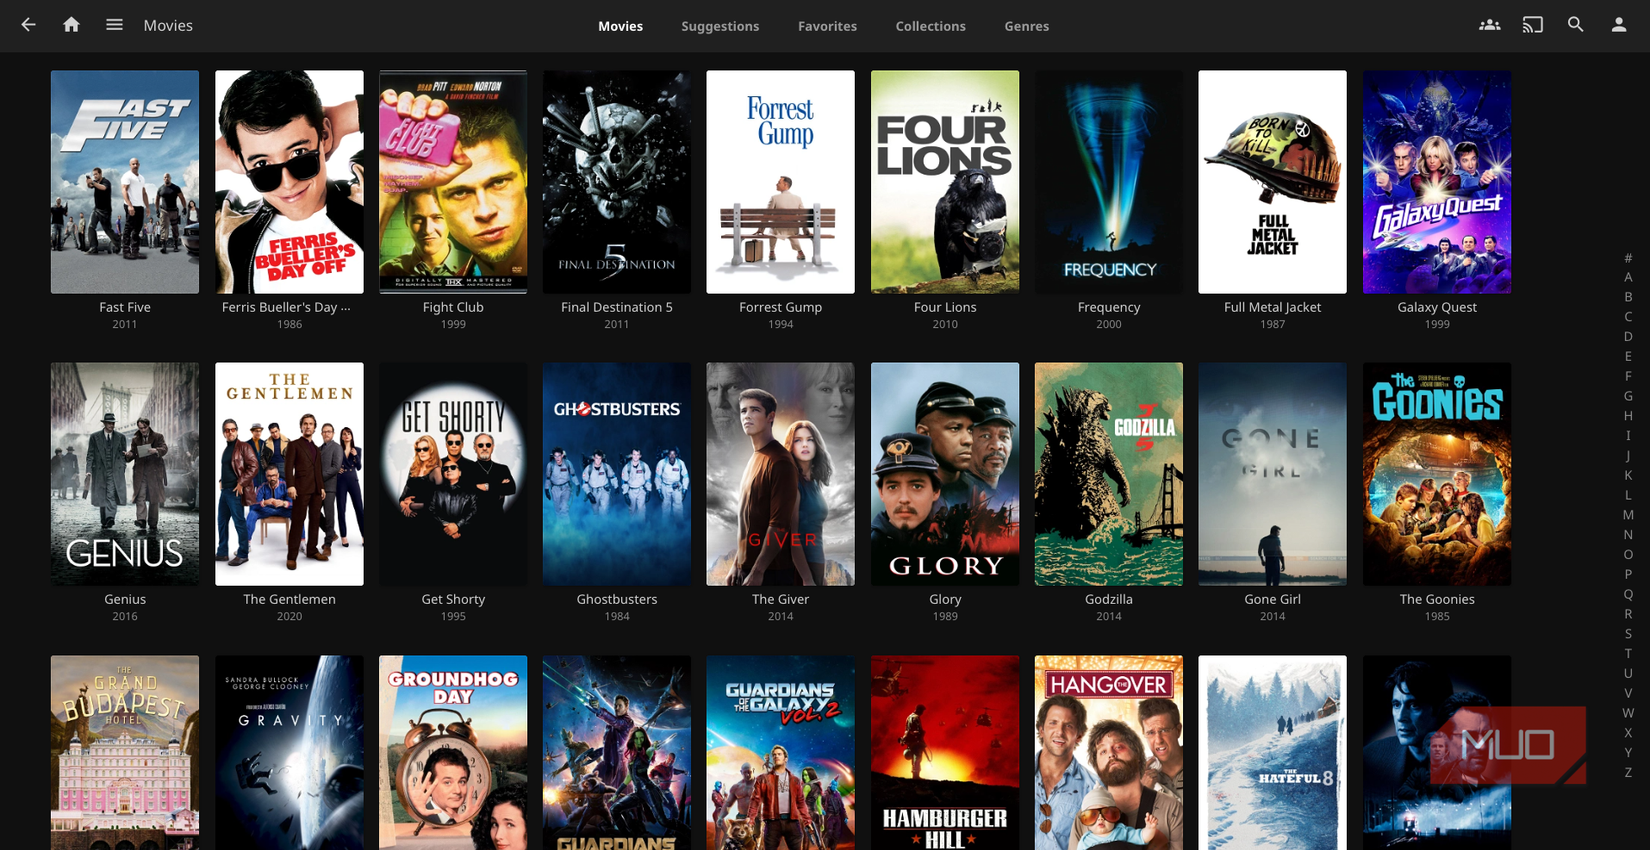Click the 'Ghostbusters' title link
This screenshot has height=850, width=1650.
617,599
